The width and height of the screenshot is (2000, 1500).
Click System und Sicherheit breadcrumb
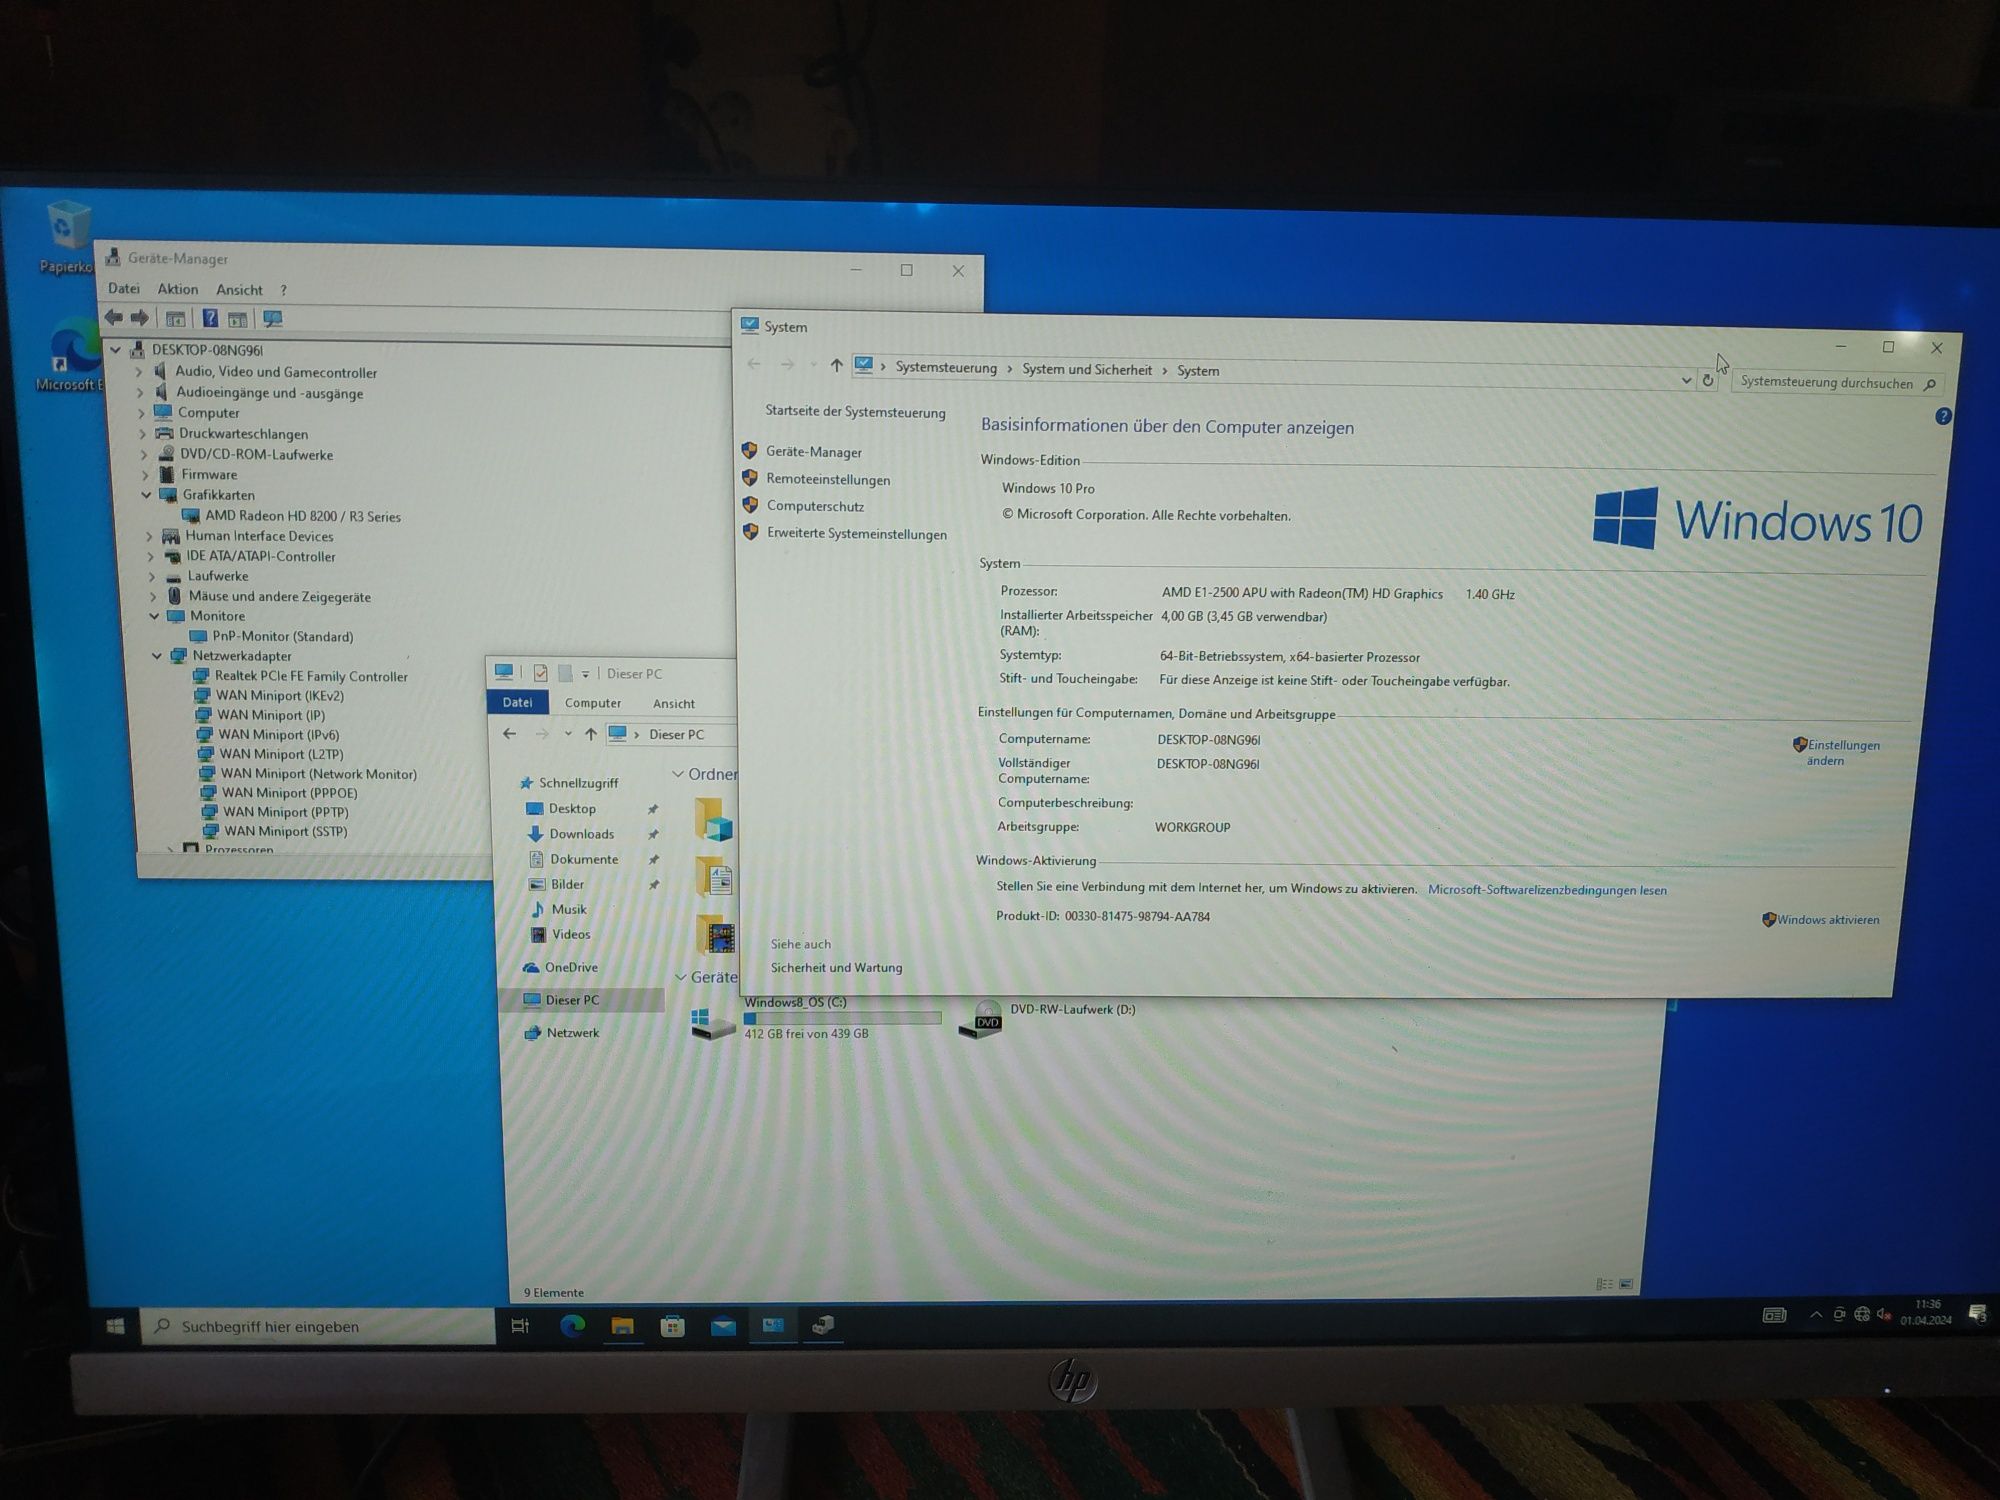click(1087, 369)
